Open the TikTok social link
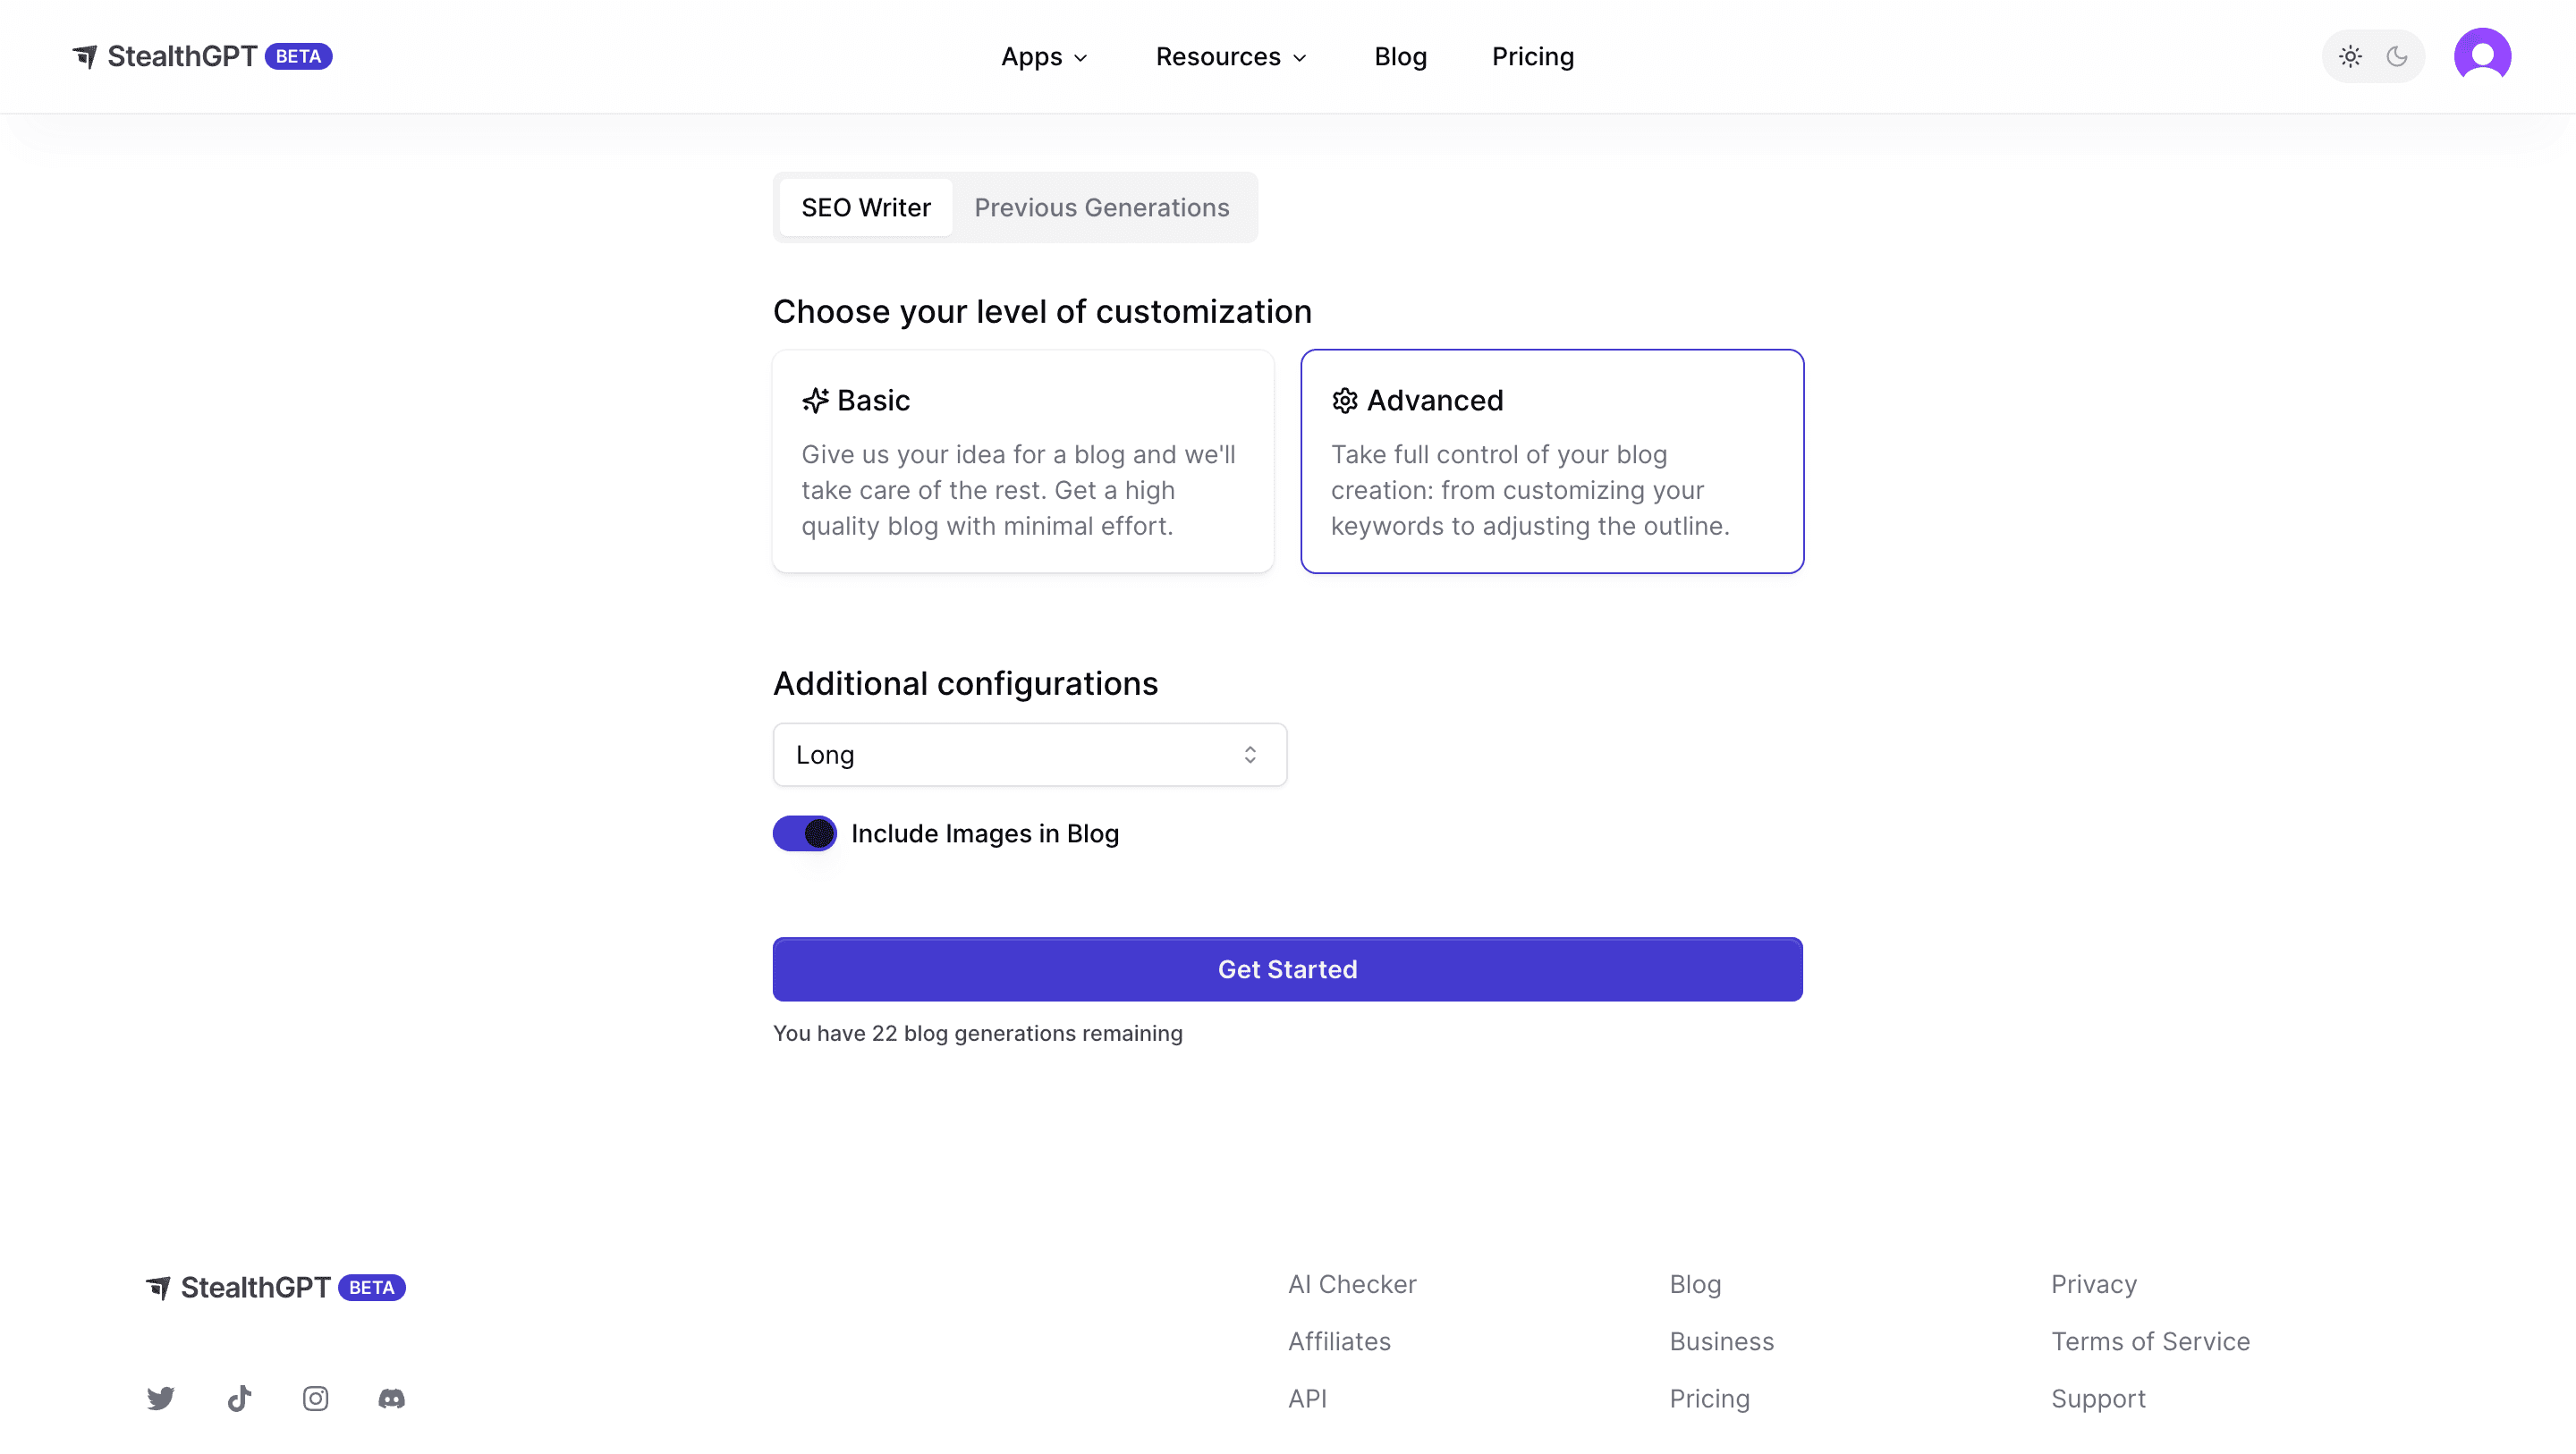Screen dimensions: 2576x1454 (239, 1398)
